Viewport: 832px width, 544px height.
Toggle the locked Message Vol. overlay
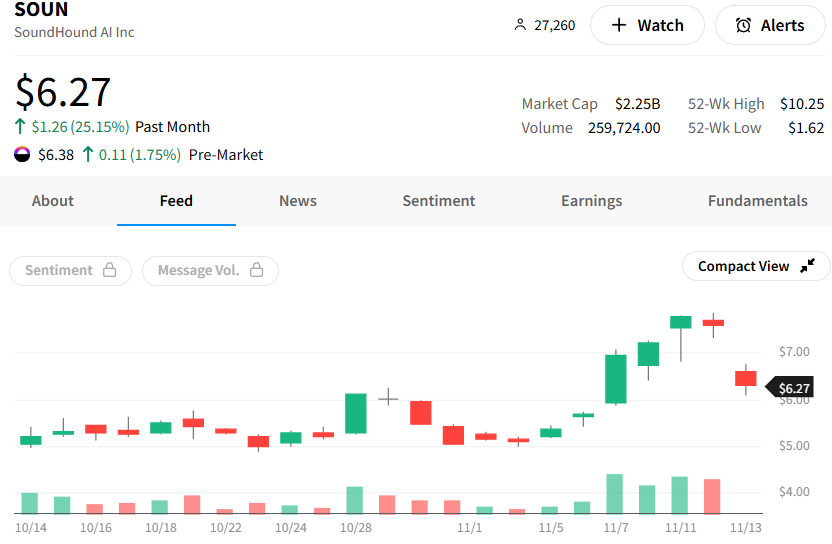coord(210,271)
